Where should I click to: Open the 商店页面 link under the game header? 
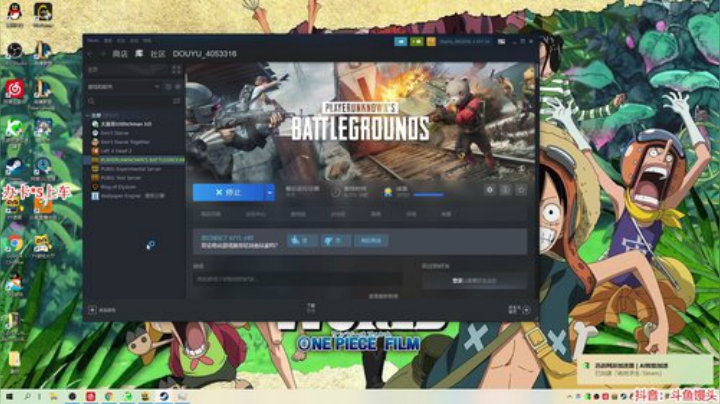[x=211, y=214]
